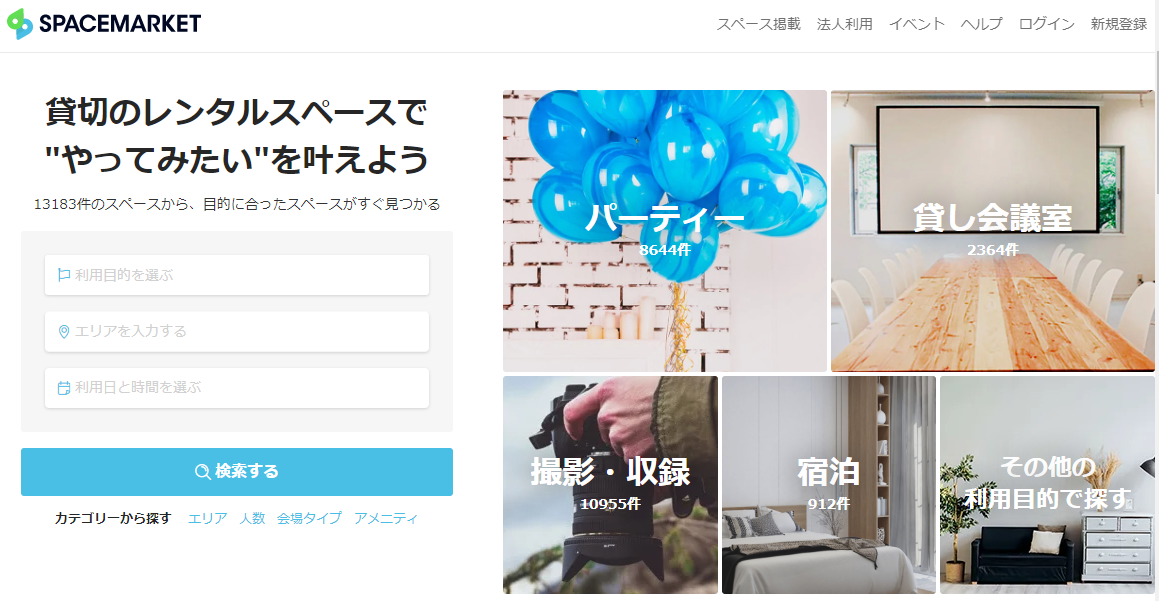Screen dimensions: 1159x601
Task: Click the location pin icon in area field
Action: coord(64,332)
